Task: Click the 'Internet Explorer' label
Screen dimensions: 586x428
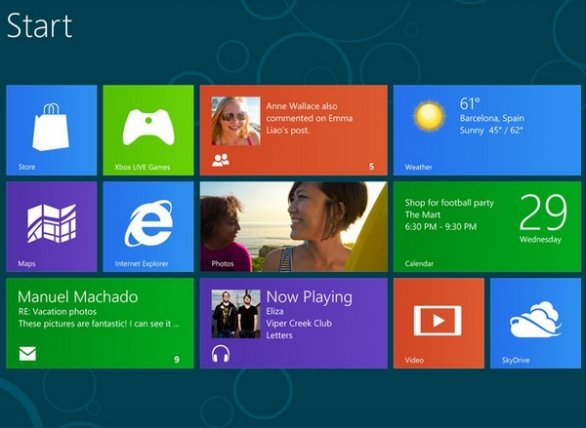Action: pos(142,264)
